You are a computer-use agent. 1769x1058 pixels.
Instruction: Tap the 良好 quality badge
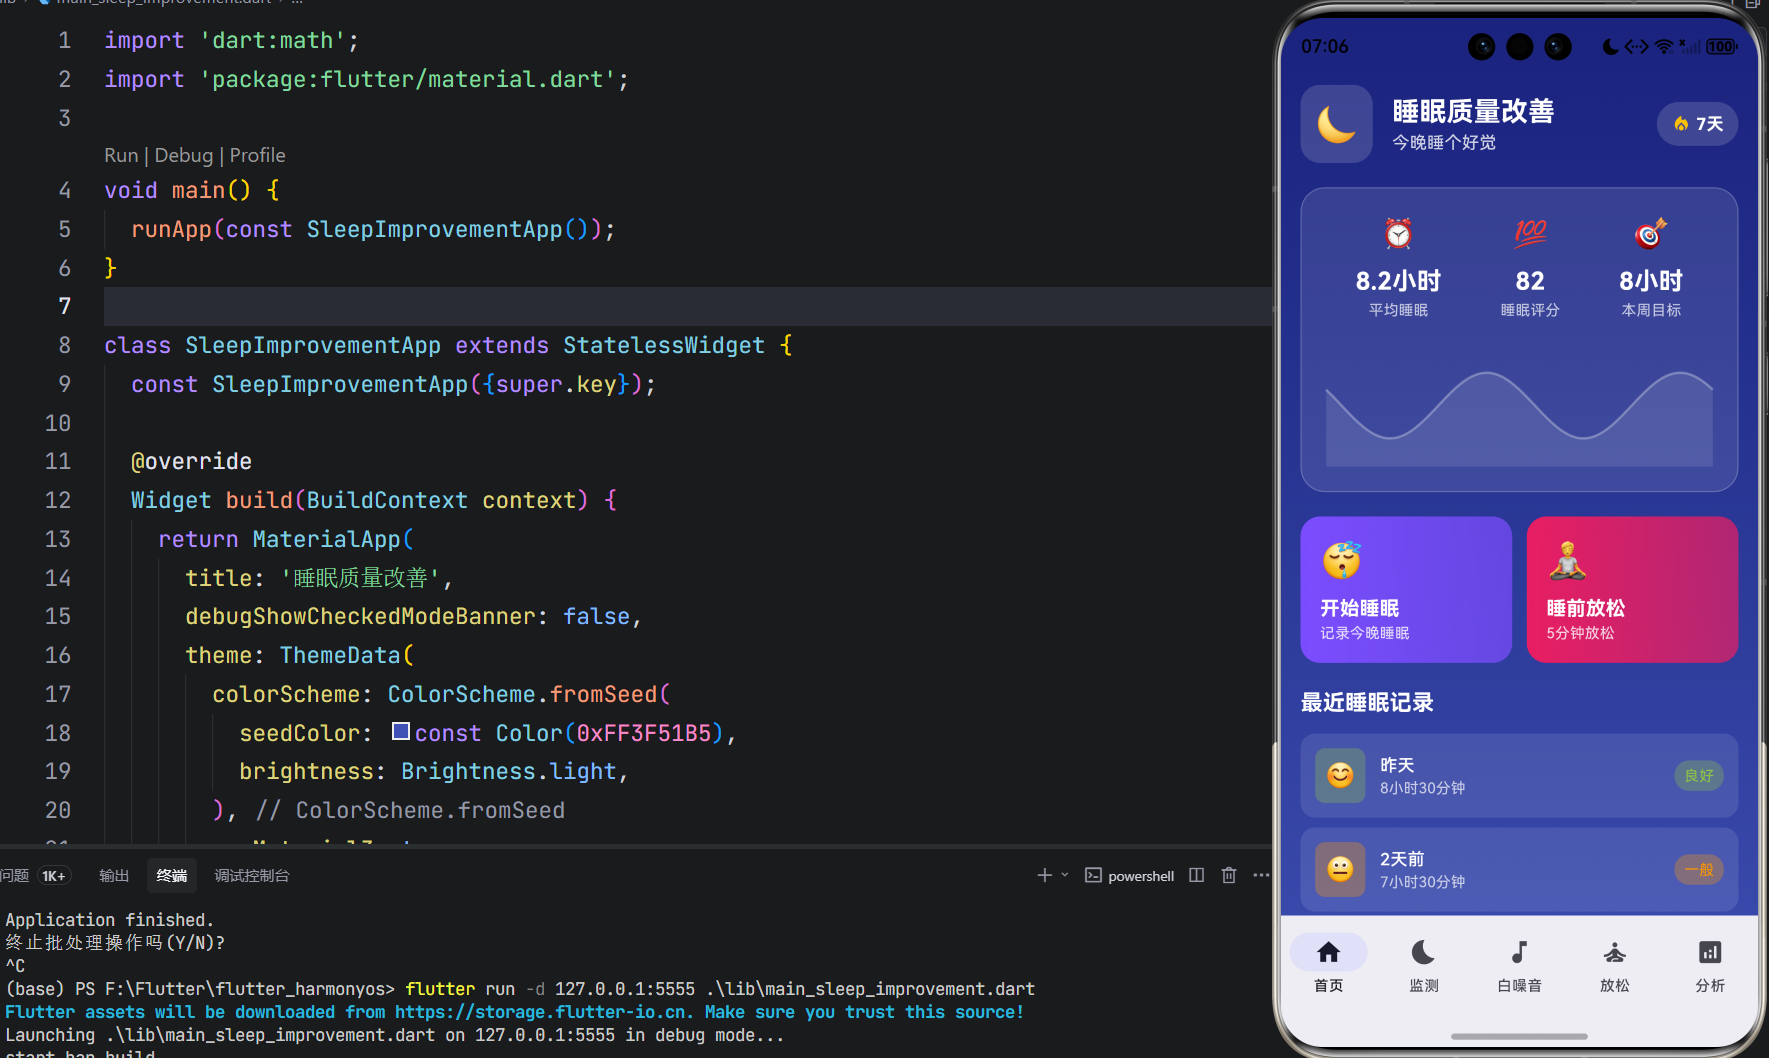coord(1699,775)
